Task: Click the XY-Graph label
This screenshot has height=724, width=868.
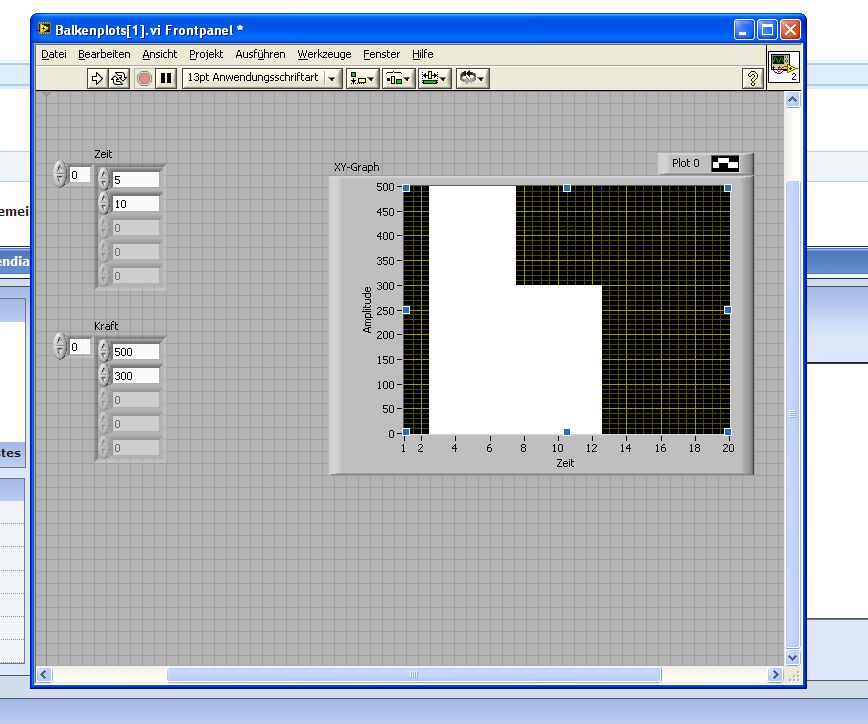Action: 356,167
